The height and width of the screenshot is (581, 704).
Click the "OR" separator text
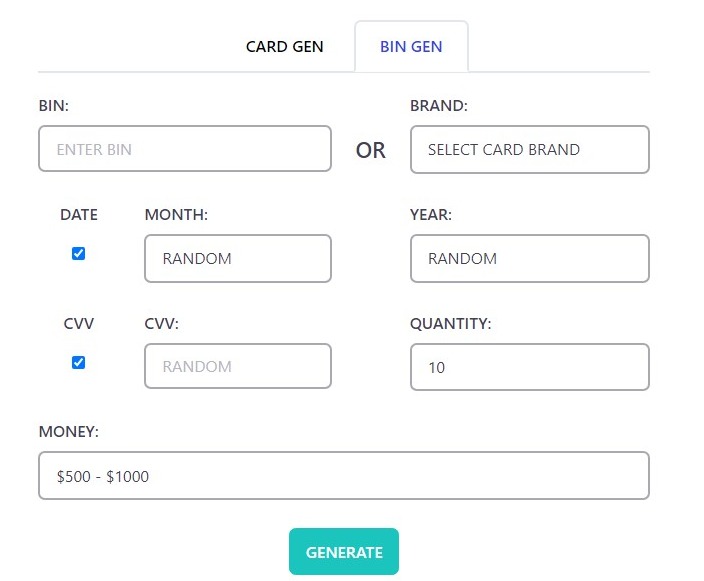[370, 151]
